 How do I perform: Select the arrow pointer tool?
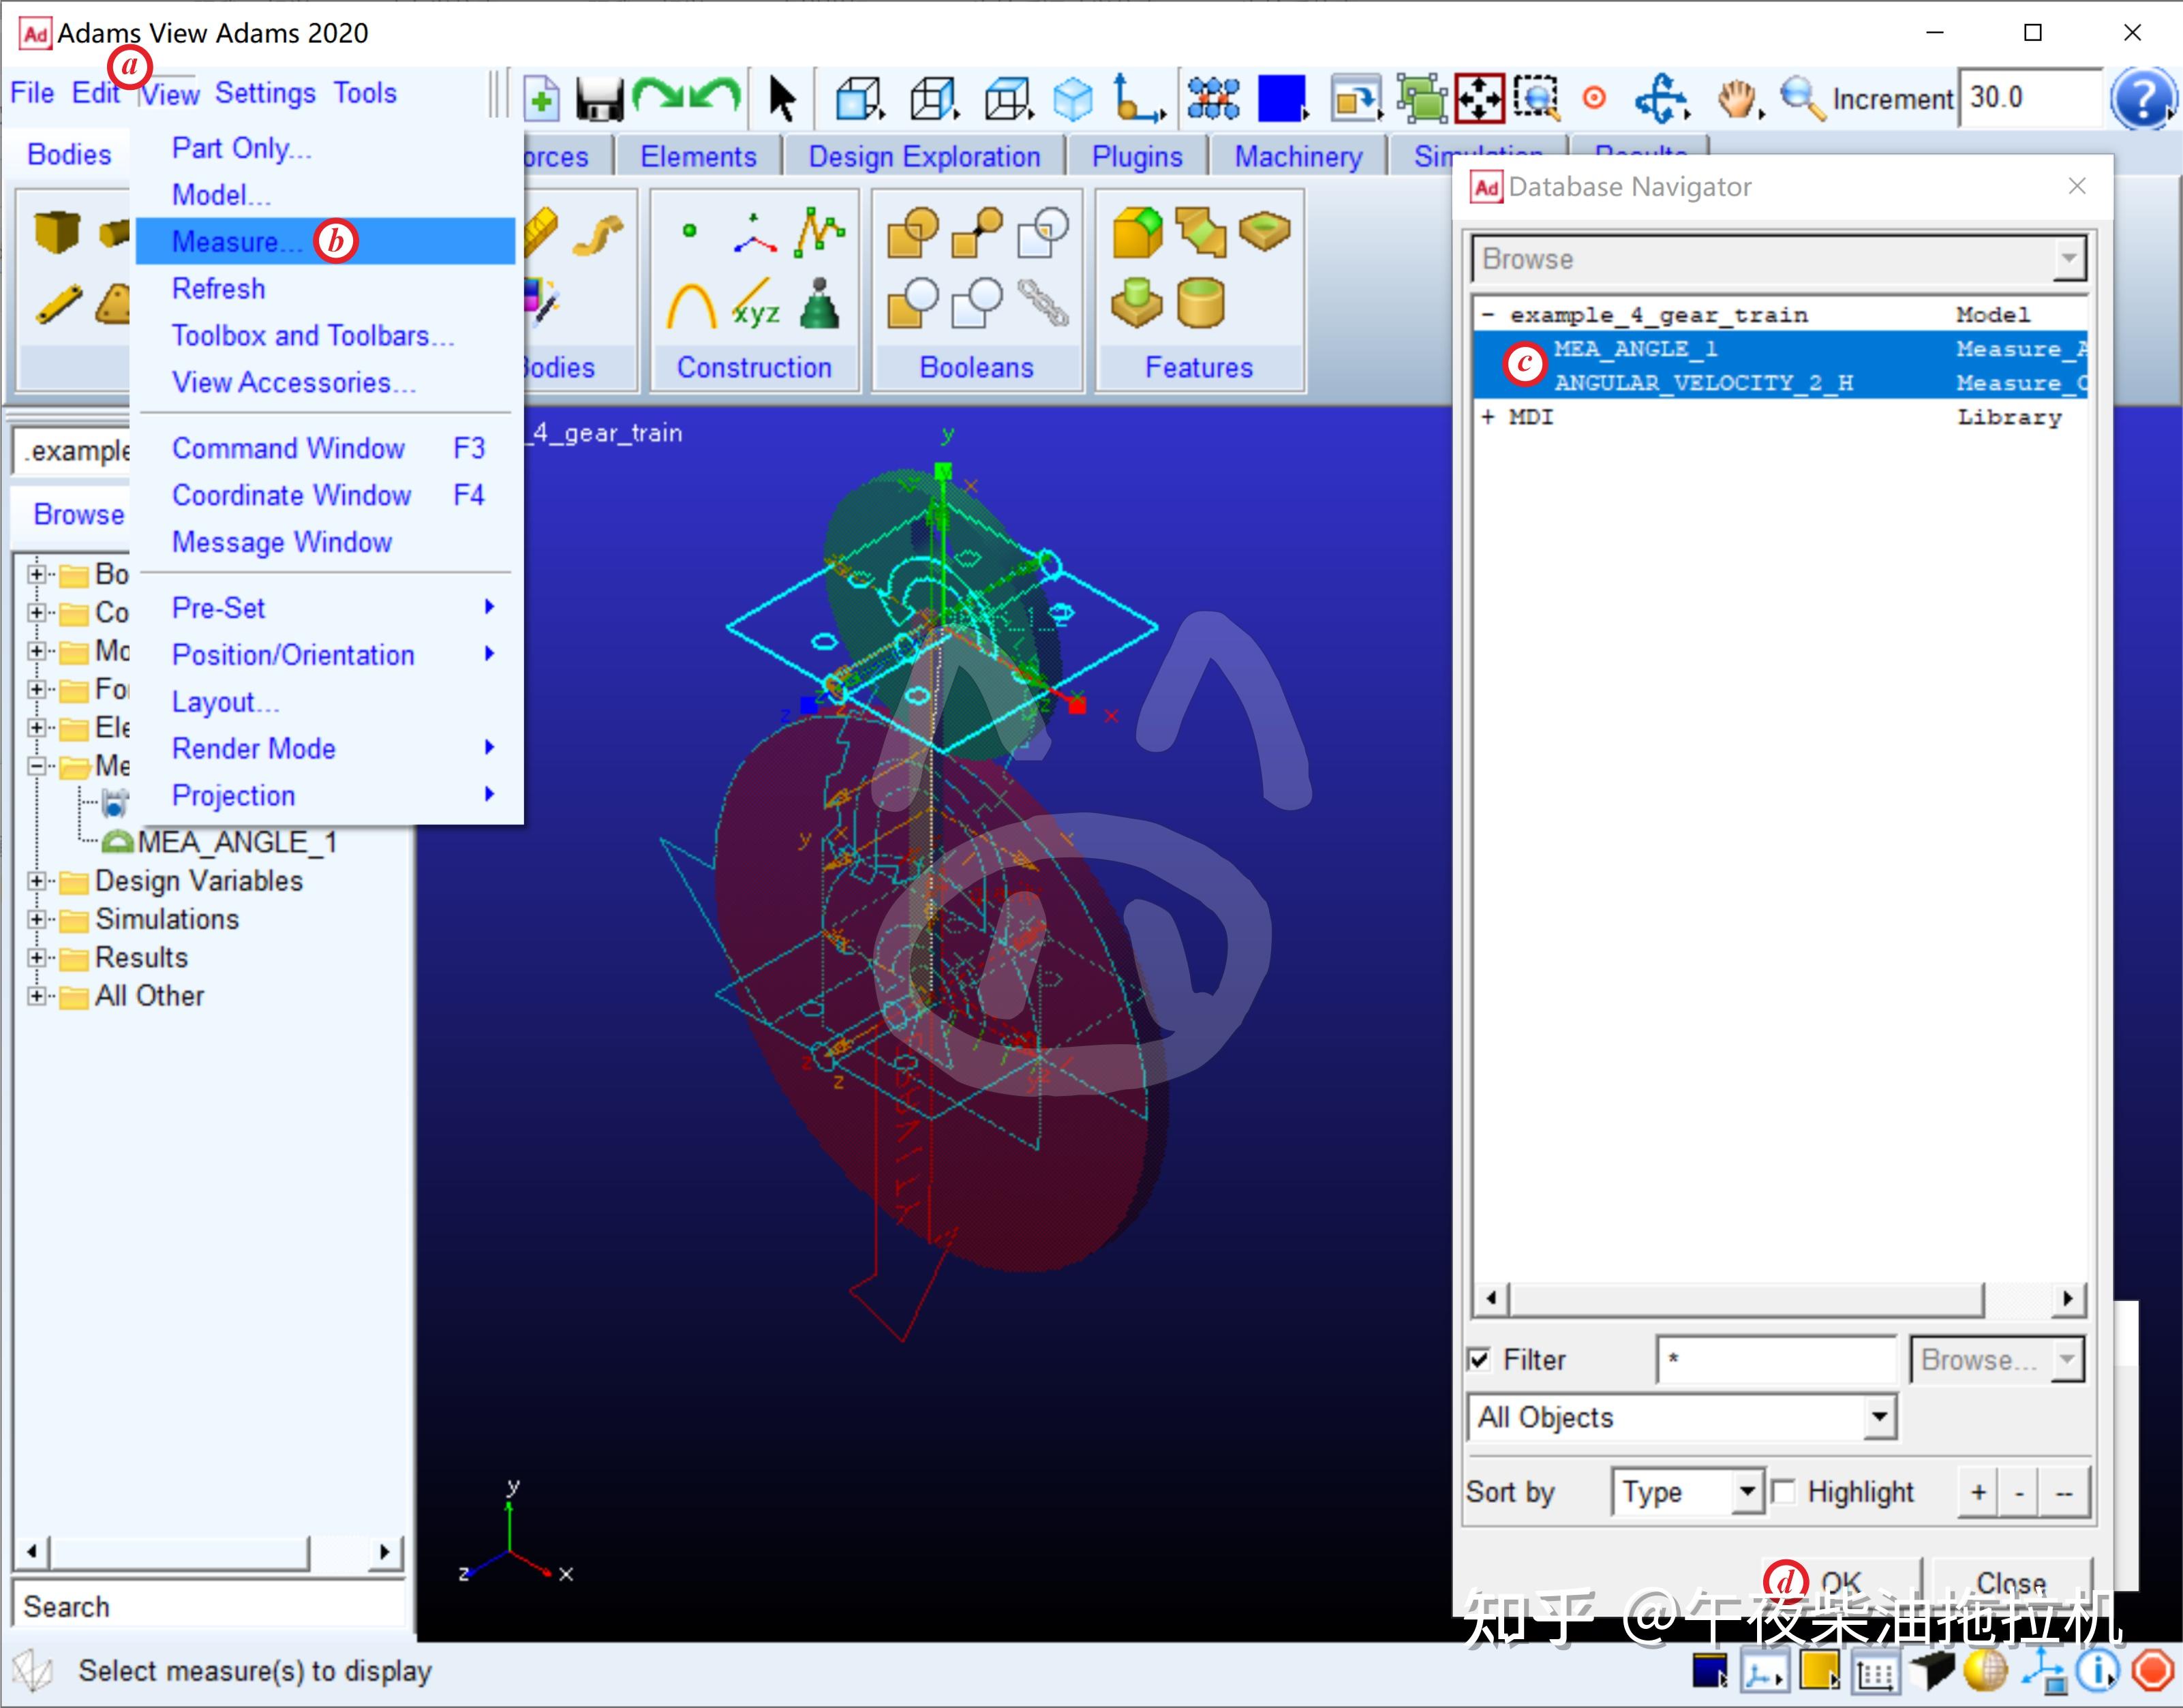click(x=781, y=98)
